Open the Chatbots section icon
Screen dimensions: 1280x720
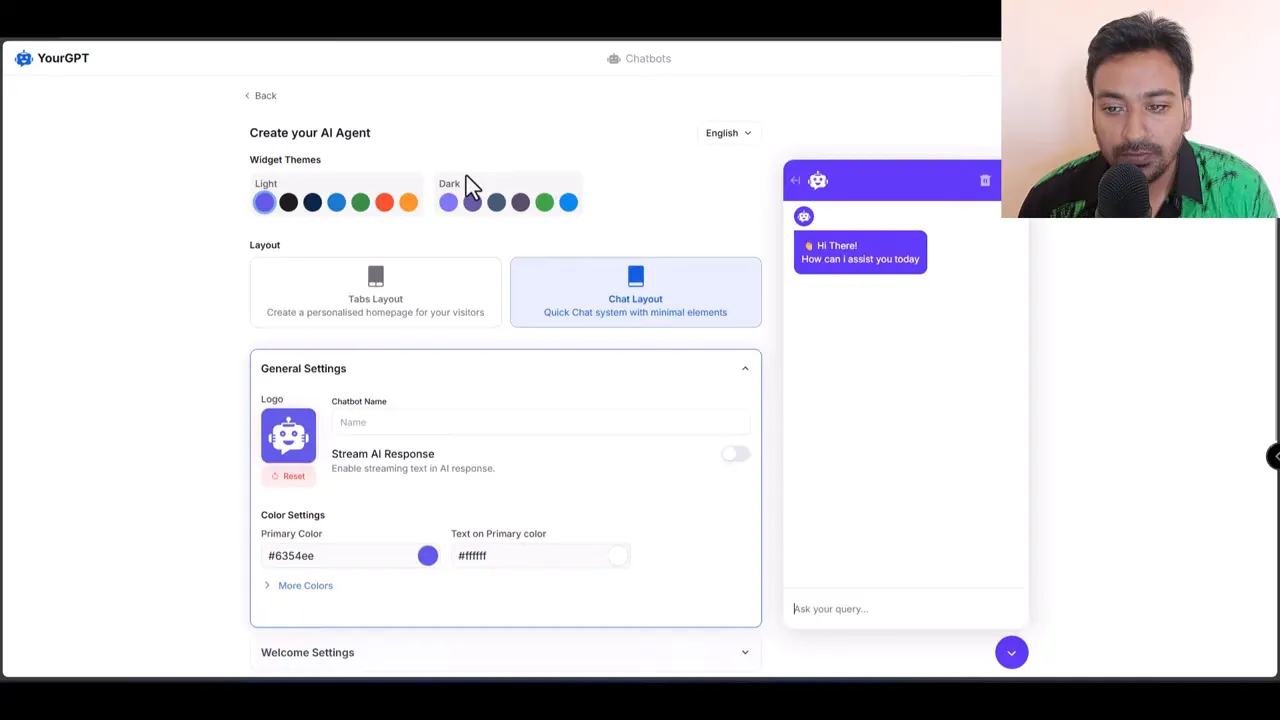click(x=614, y=58)
